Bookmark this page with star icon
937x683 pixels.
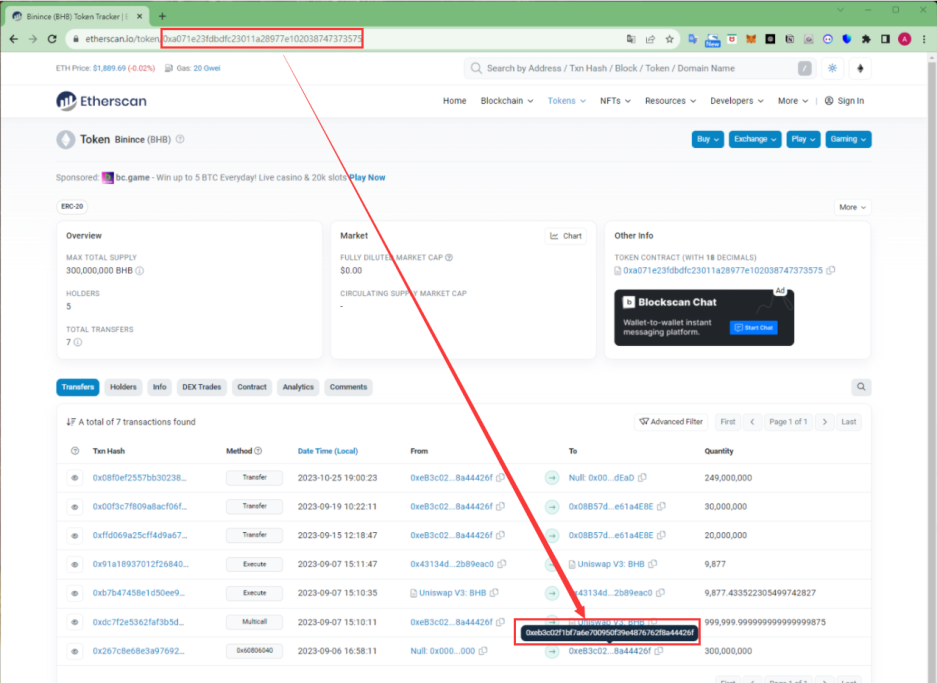coord(669,39)
